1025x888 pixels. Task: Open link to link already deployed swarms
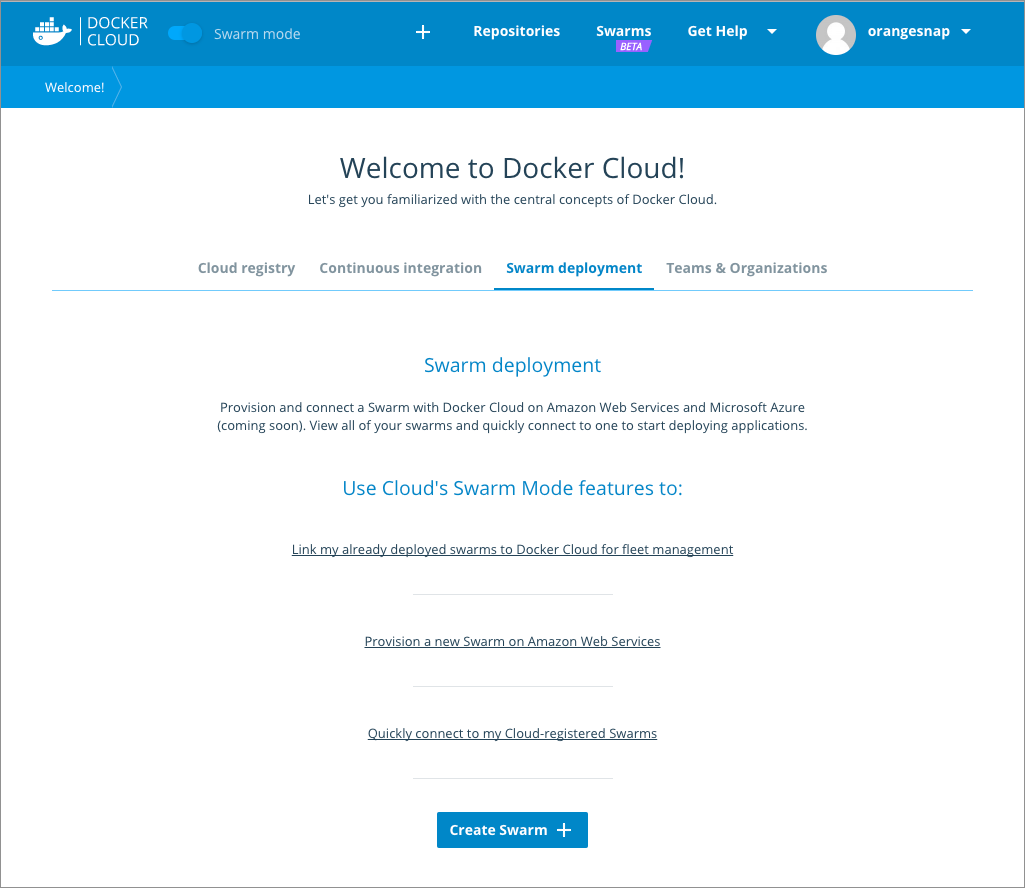tap(512, 550)
